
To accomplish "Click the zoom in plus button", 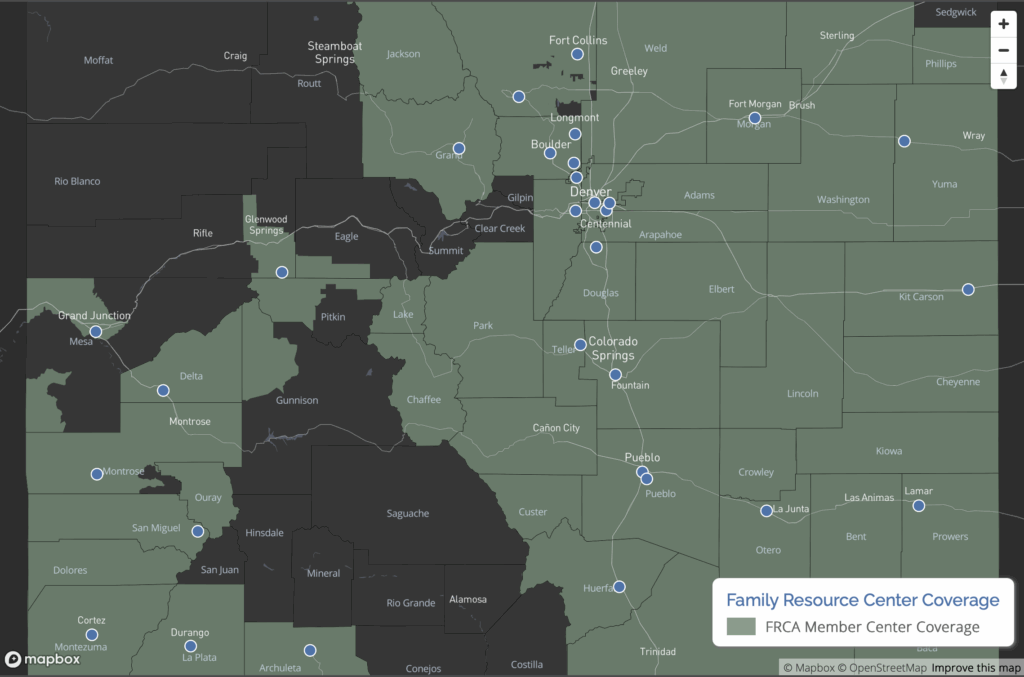I will [1003, 24].
